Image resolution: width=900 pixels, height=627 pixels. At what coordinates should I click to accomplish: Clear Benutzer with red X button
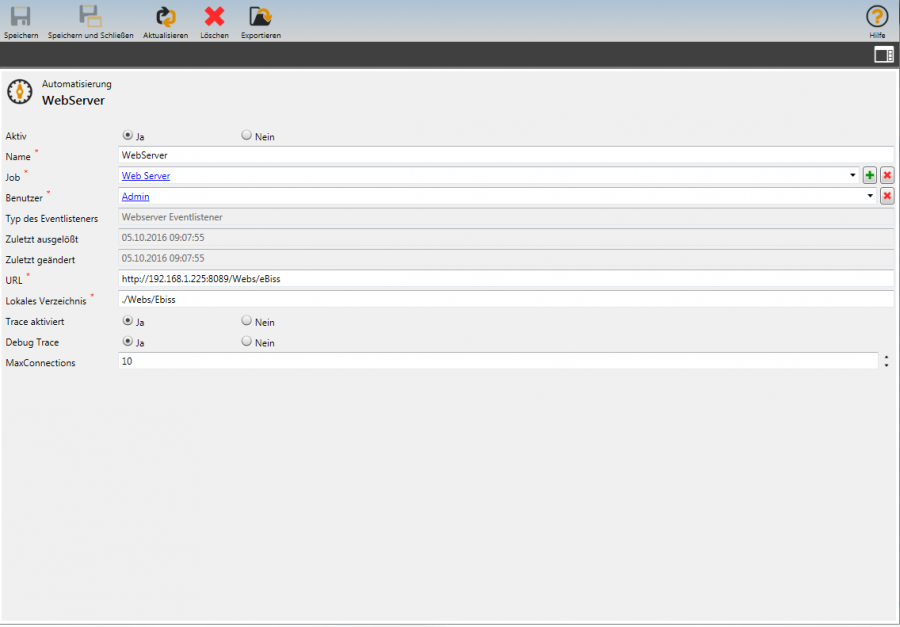887,196
